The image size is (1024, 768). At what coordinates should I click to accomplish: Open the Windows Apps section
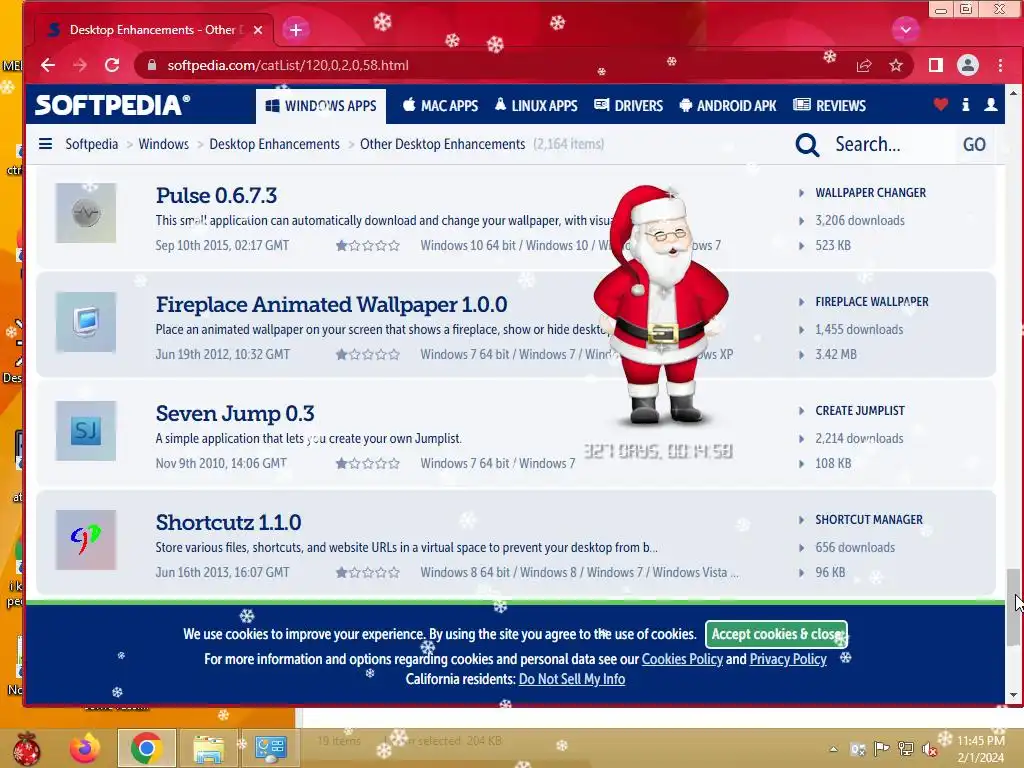(321, 106)
